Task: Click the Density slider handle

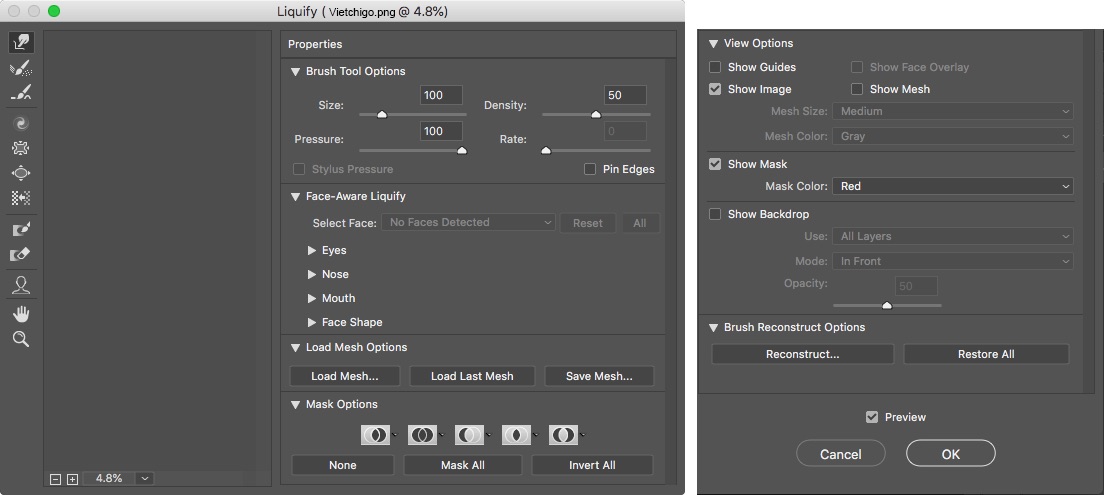Action: point(596,114)
